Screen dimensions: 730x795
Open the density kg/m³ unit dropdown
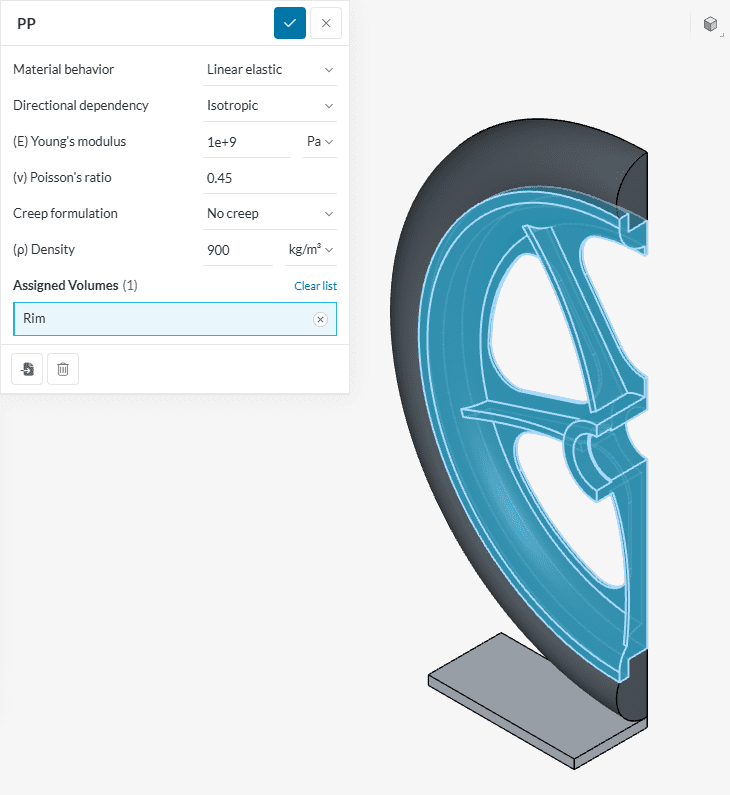click(311, 250)
